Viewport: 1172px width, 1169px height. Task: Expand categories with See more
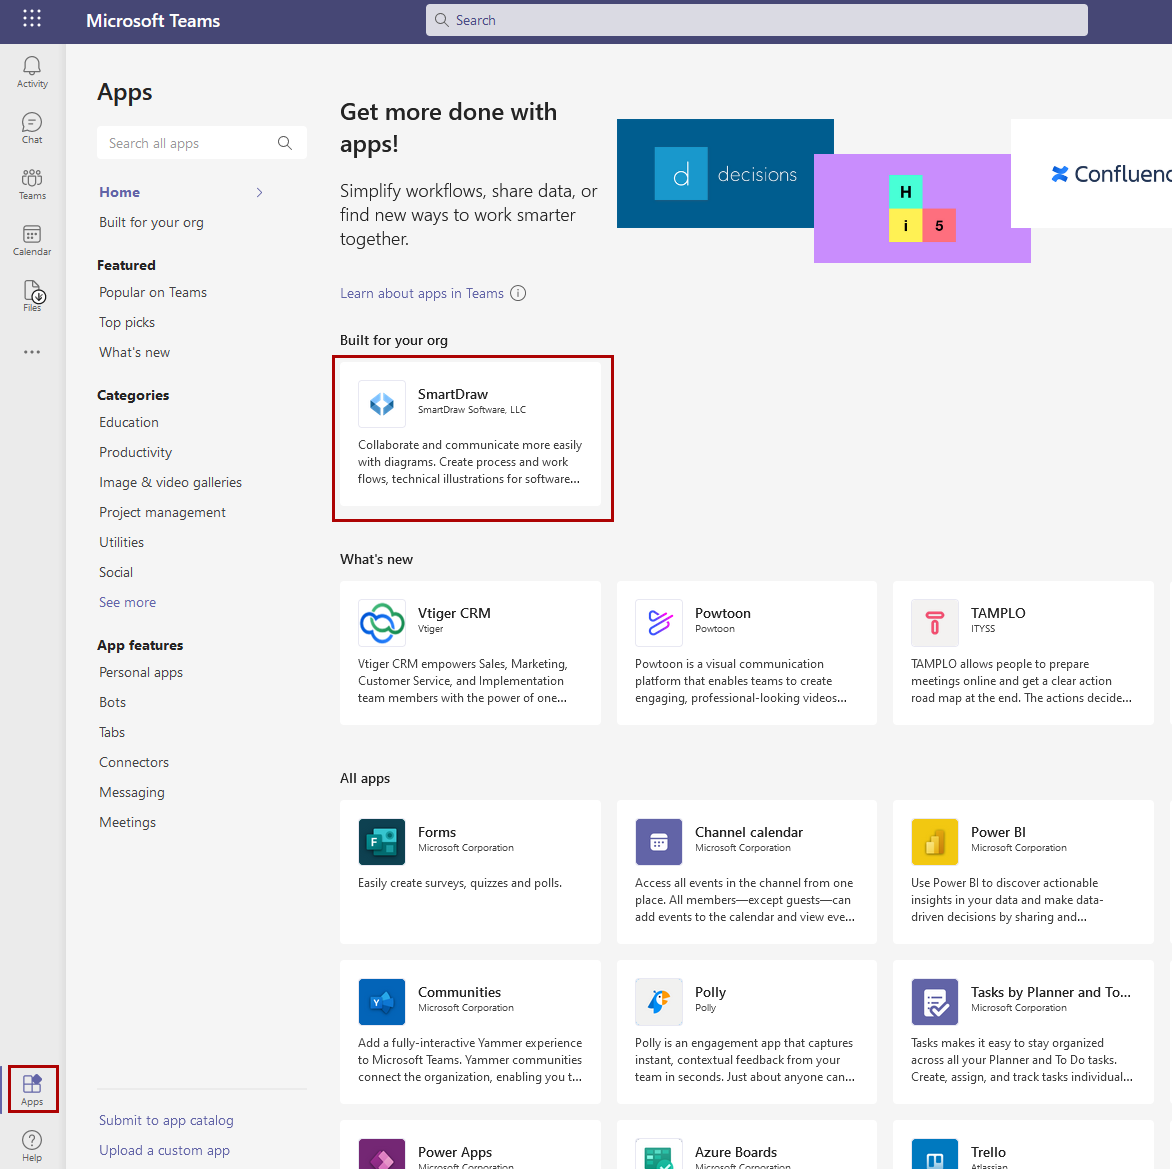click(x=127, y=602)
